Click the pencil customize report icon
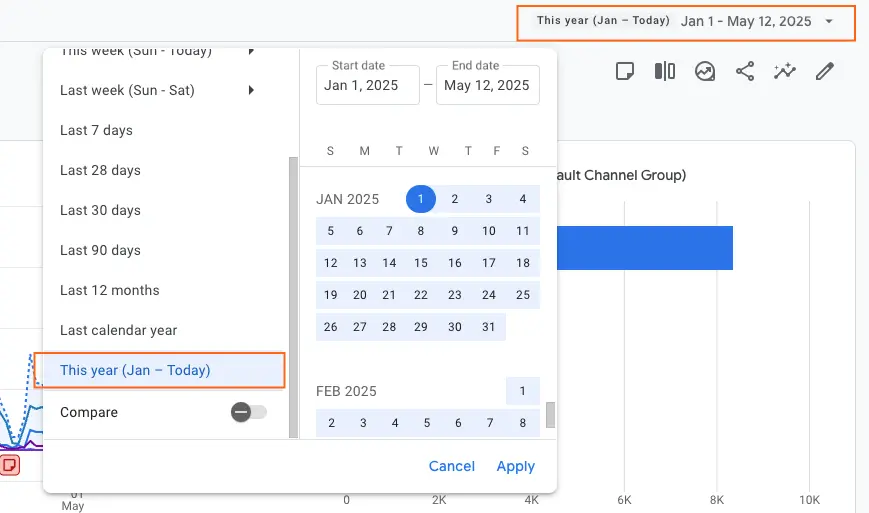Viewport: 869px width, 513px height. pos(825,71)
